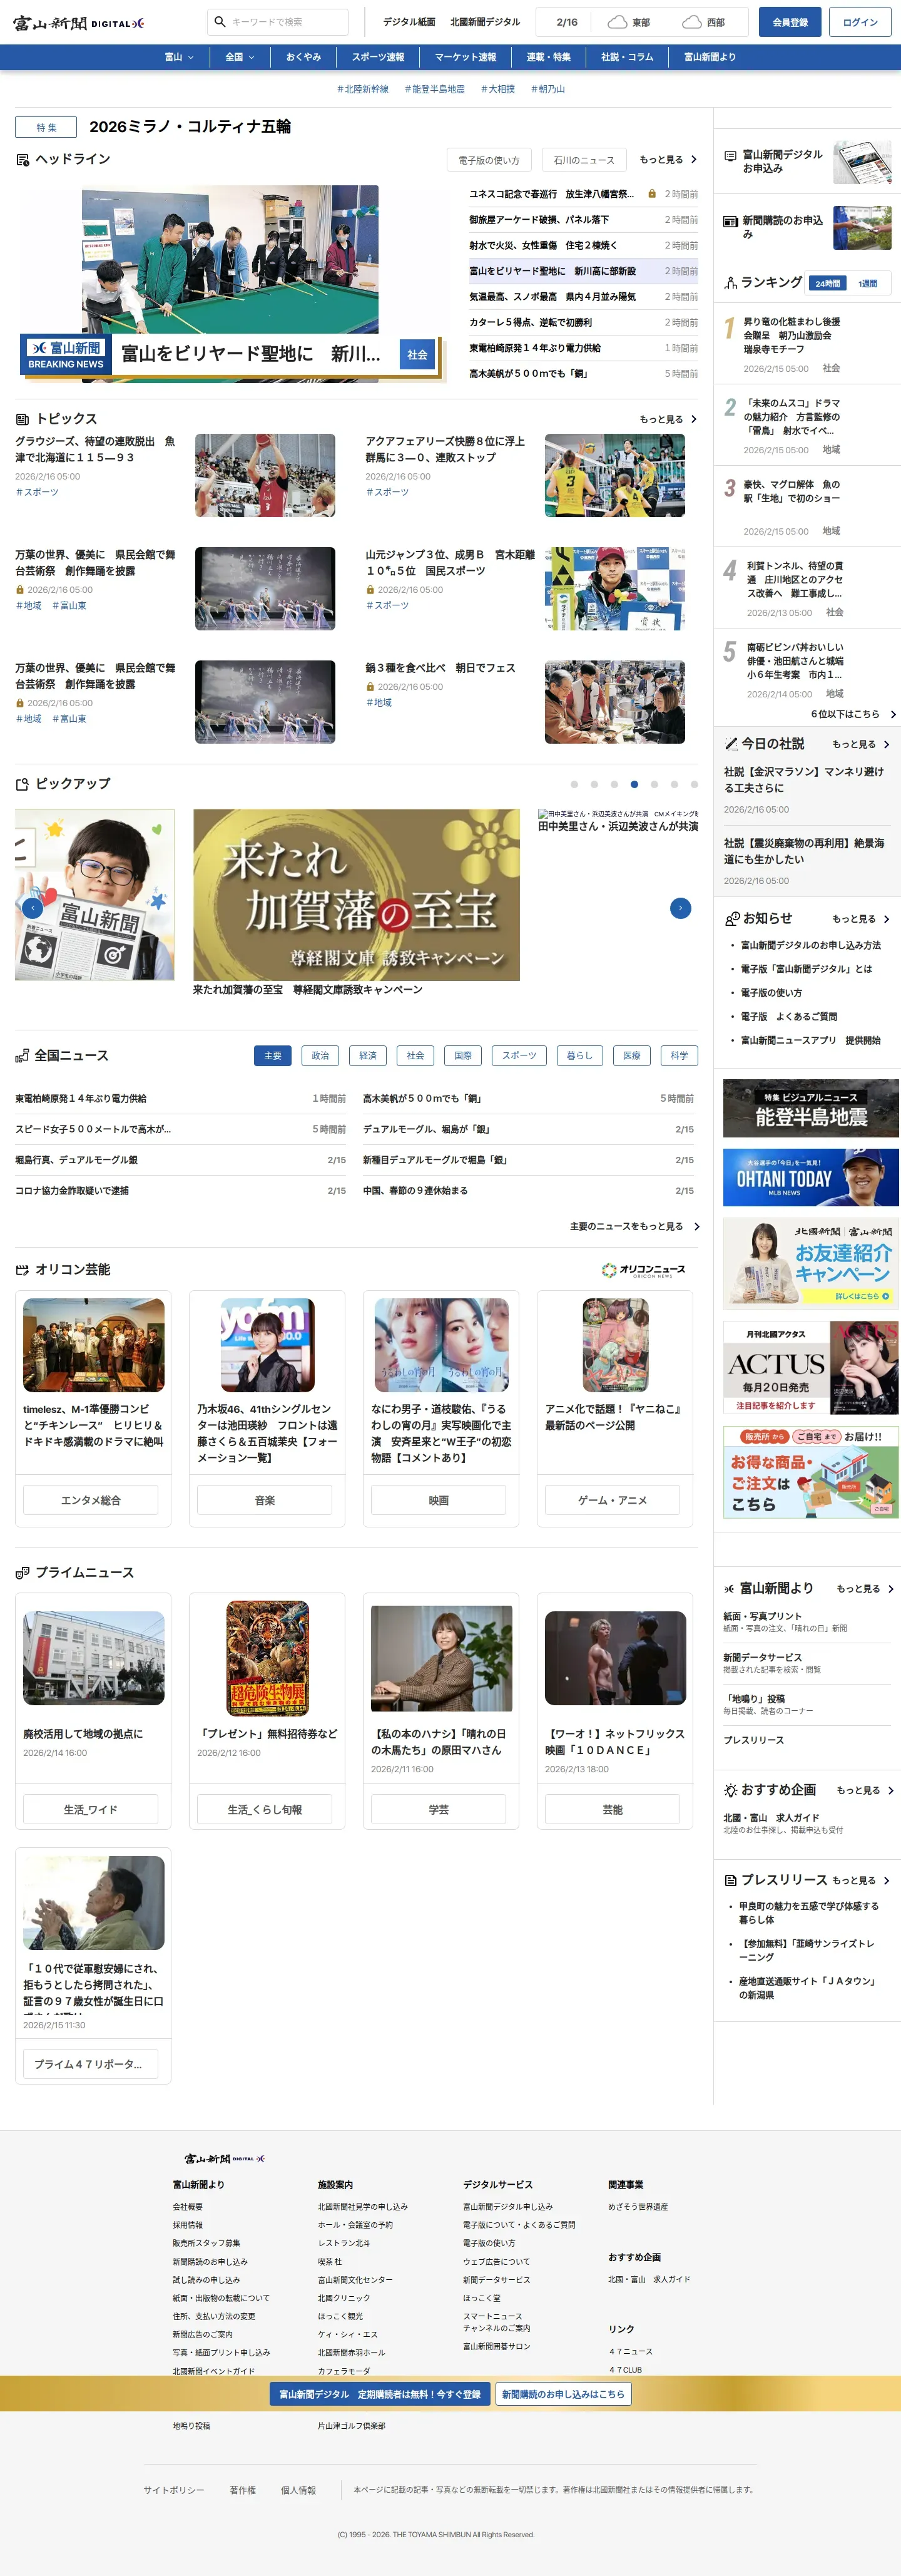Click the ヘッドライン もっと見る chevron
Viewport: 901px width, 2576px height.
click(x=694, y=160)
